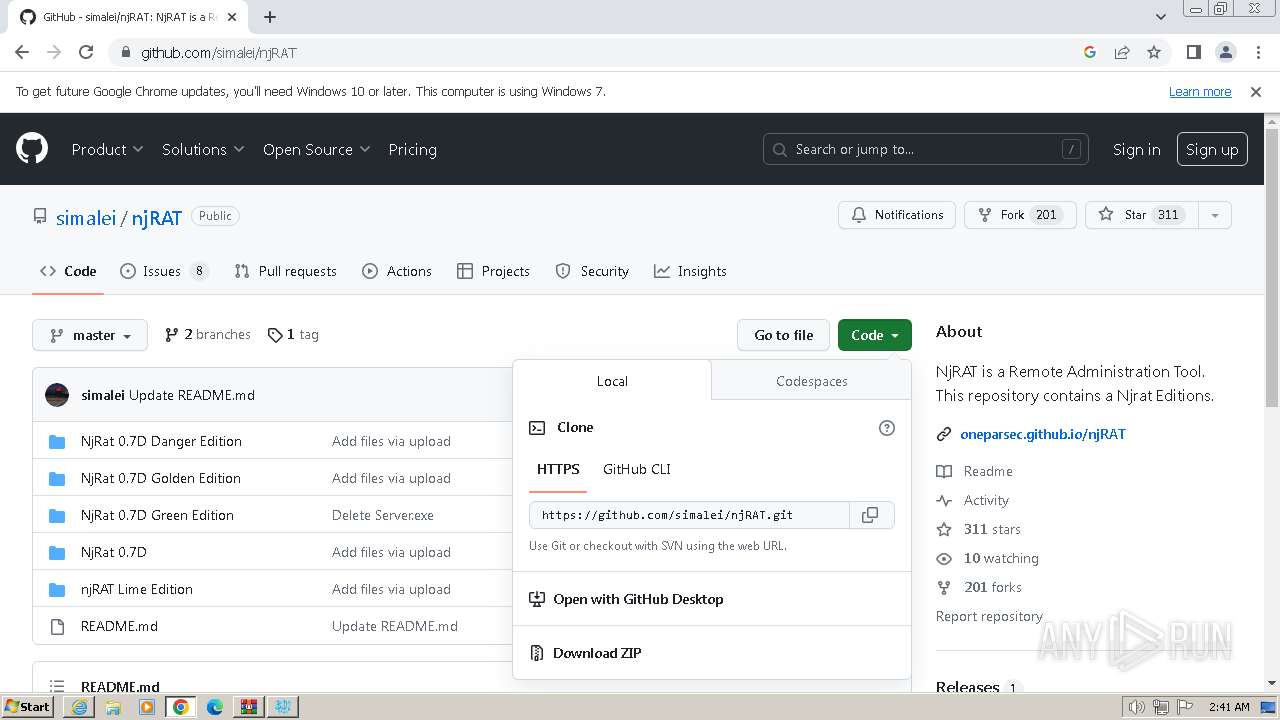Click the clone URL text field
1280x720 pixels.
[690, 515]
